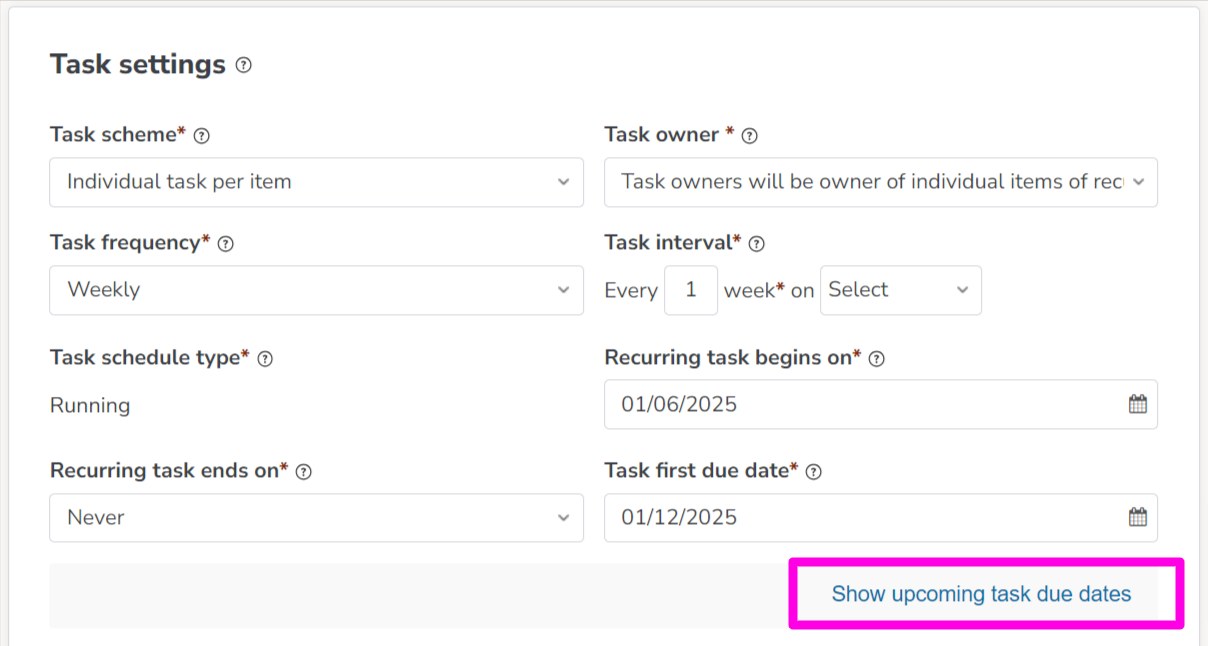This screenshot has width=1208, height=646.
Task: View the Task interval help tooltip
Action: [x=757, y=243]
